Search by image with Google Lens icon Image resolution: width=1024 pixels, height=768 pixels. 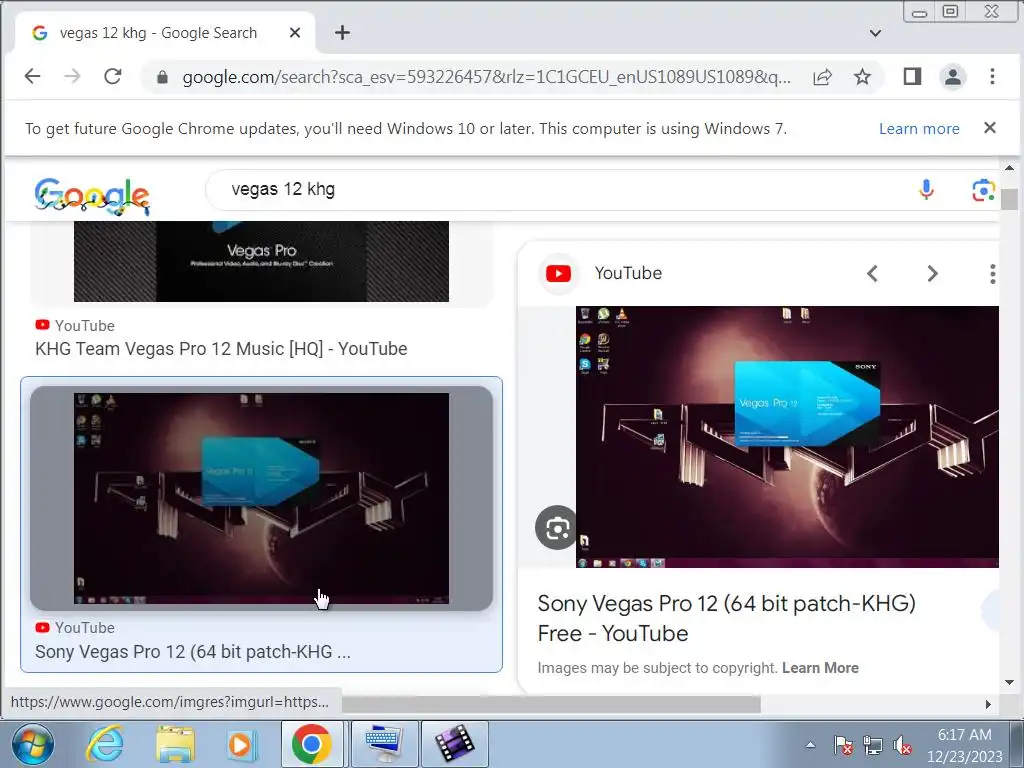click(983, 190)
